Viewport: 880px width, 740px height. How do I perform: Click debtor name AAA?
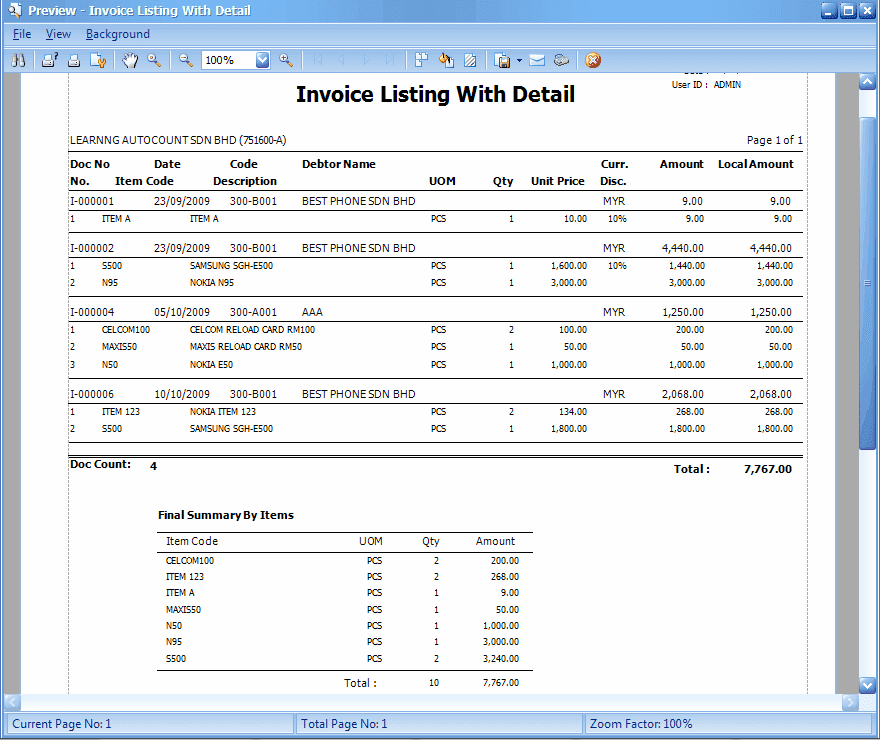coord(313,312)
